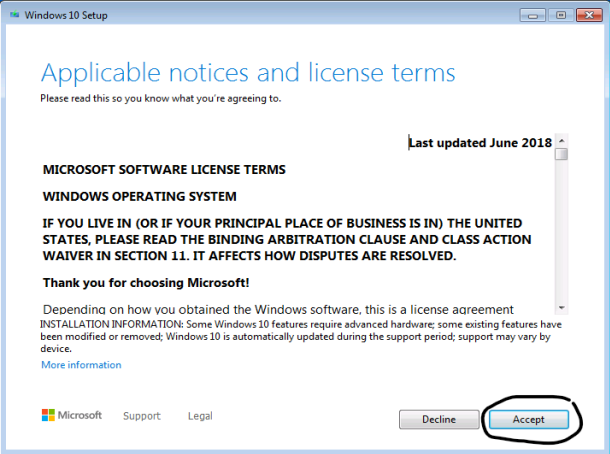
Task: Open the Legal link
Action: pyautogui.click(x=200, y=416)
